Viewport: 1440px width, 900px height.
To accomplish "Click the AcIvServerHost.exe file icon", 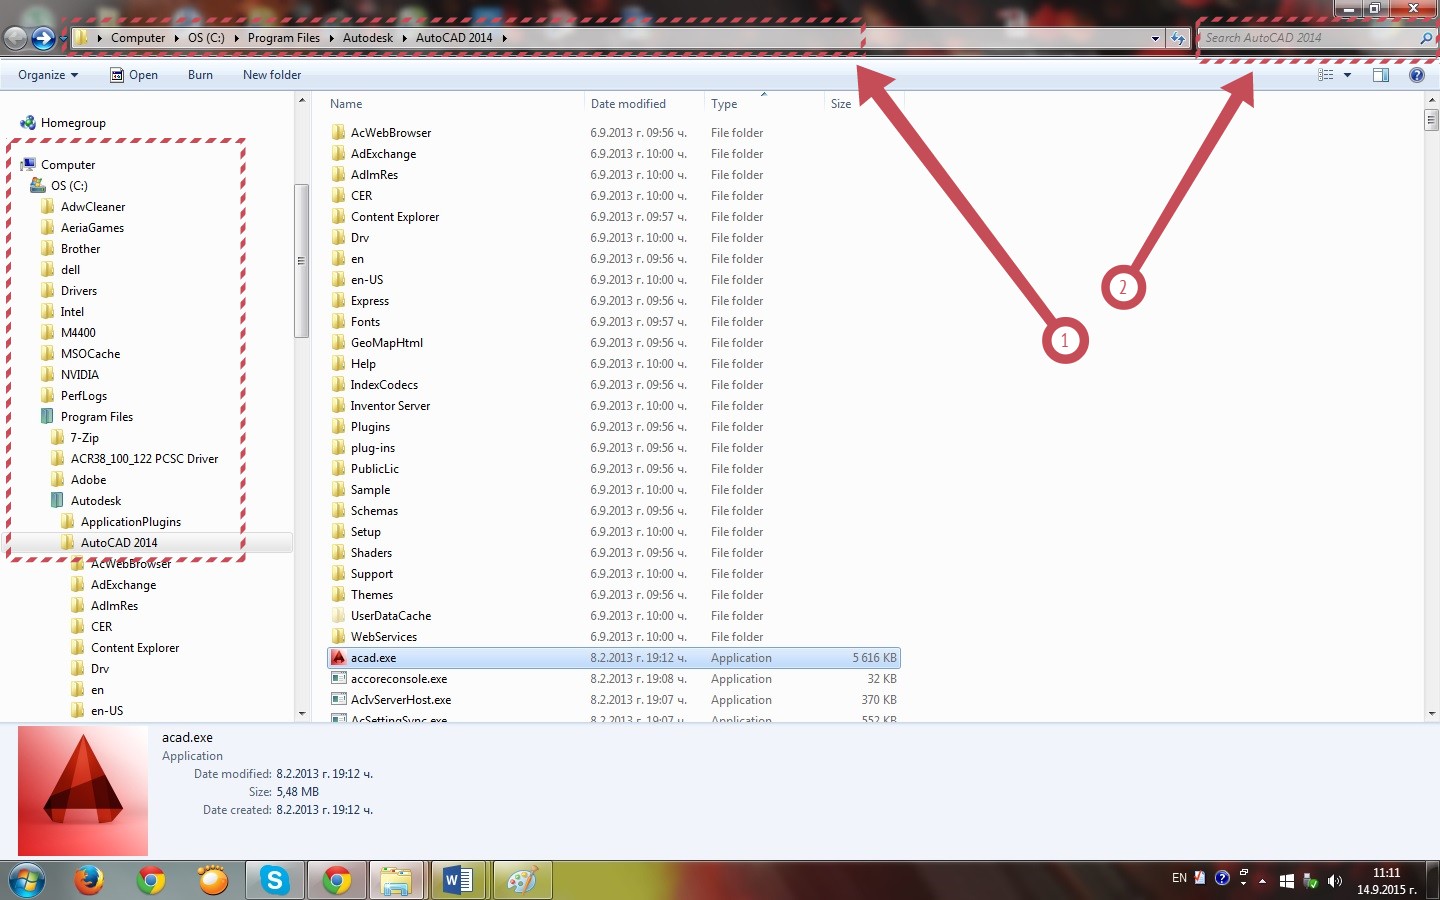I will (339, 700).
